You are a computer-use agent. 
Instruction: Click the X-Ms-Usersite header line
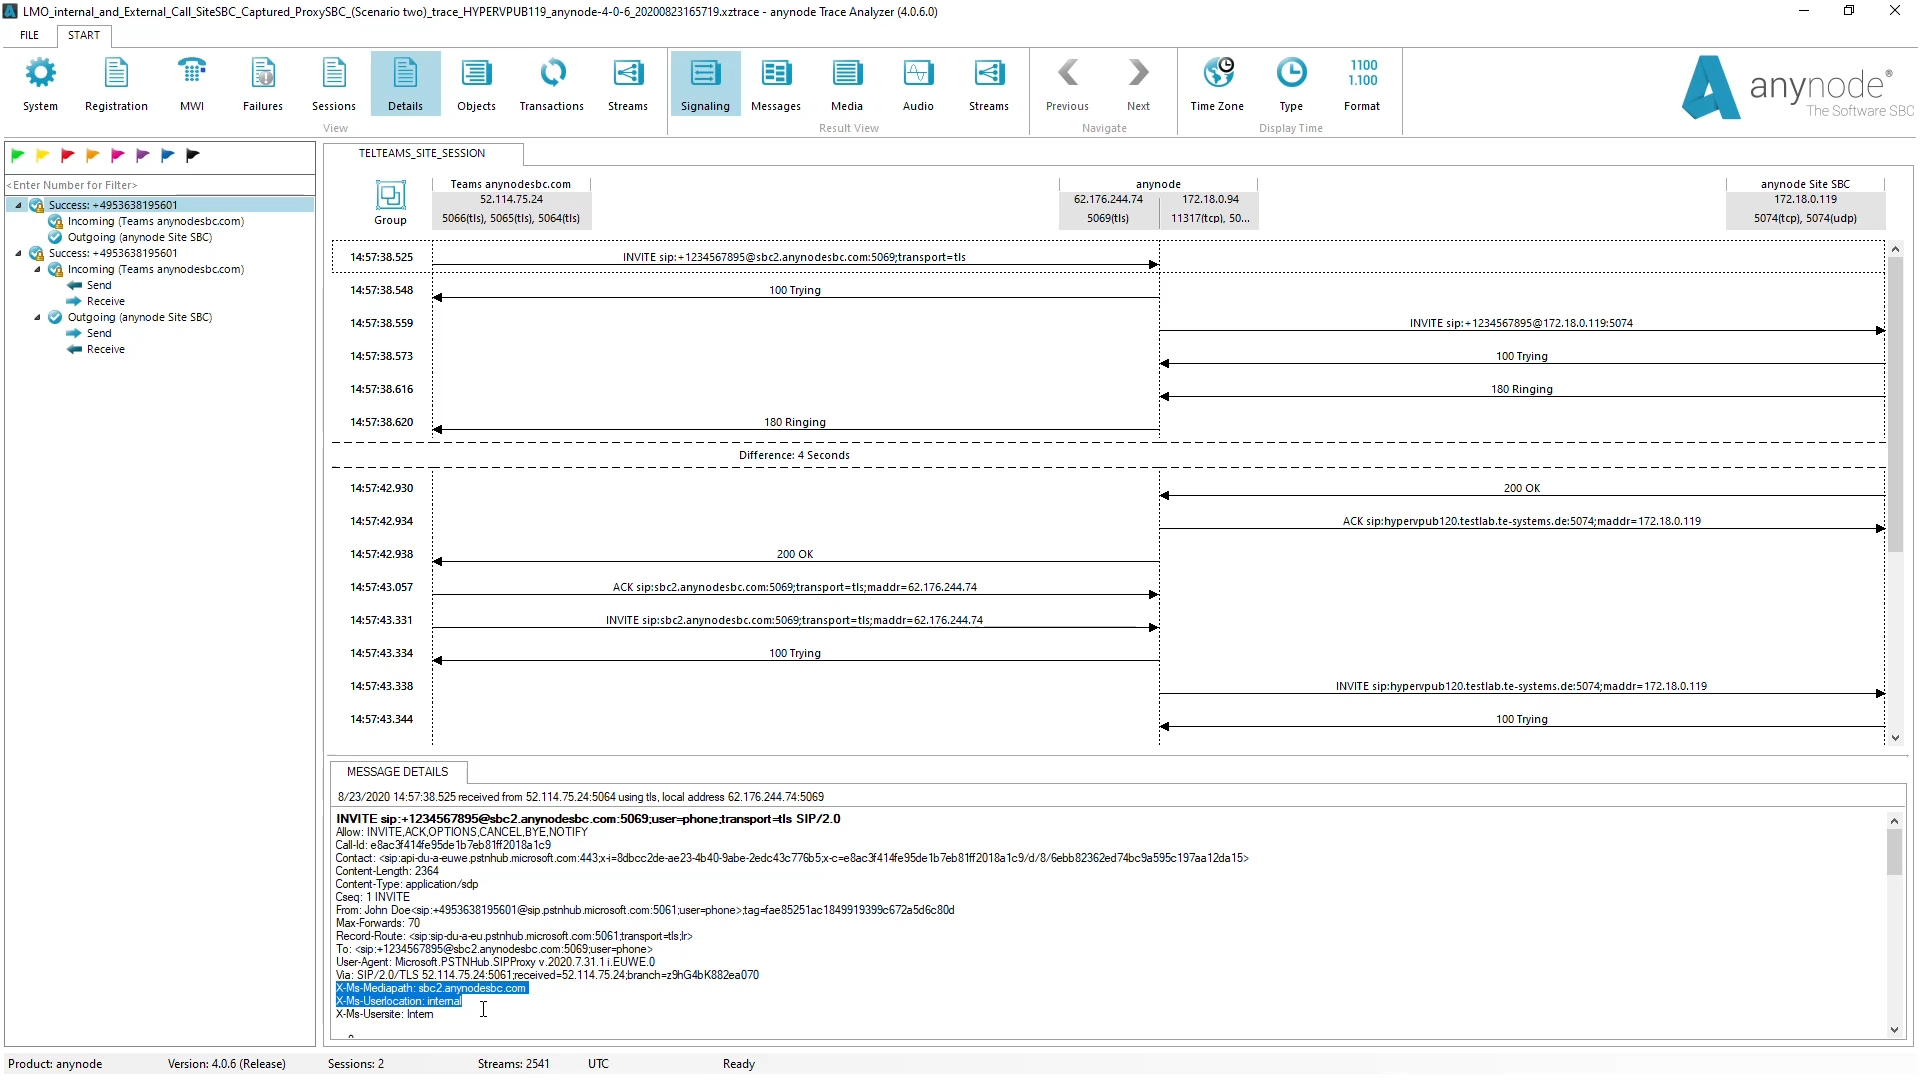tap(384, 1014)
